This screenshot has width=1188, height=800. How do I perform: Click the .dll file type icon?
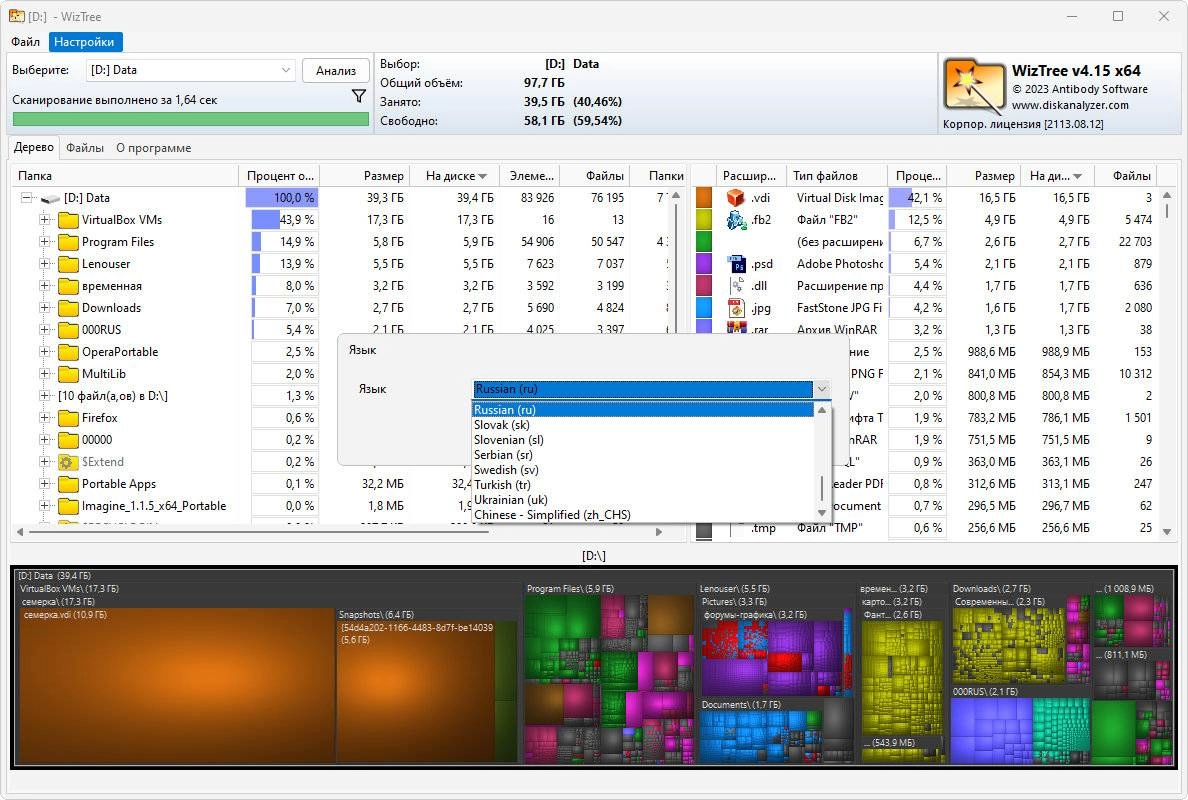[x=736, y=286]
